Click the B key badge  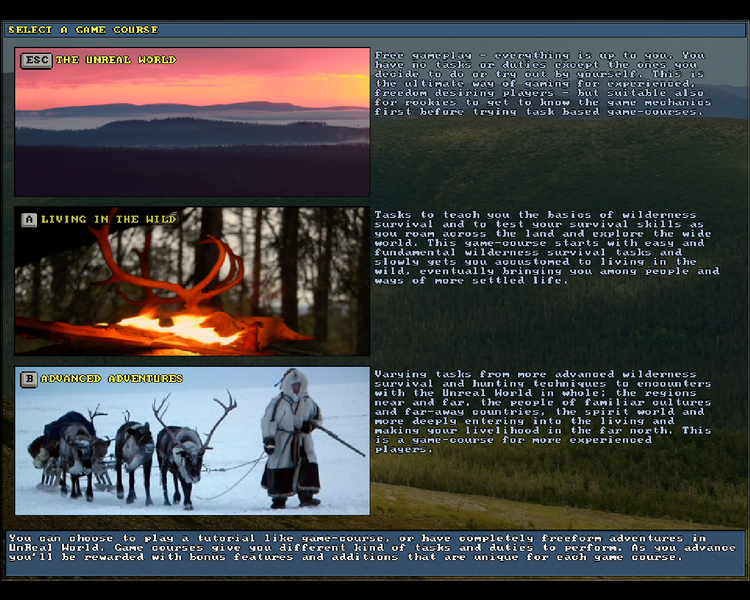[x=29, y=379]
